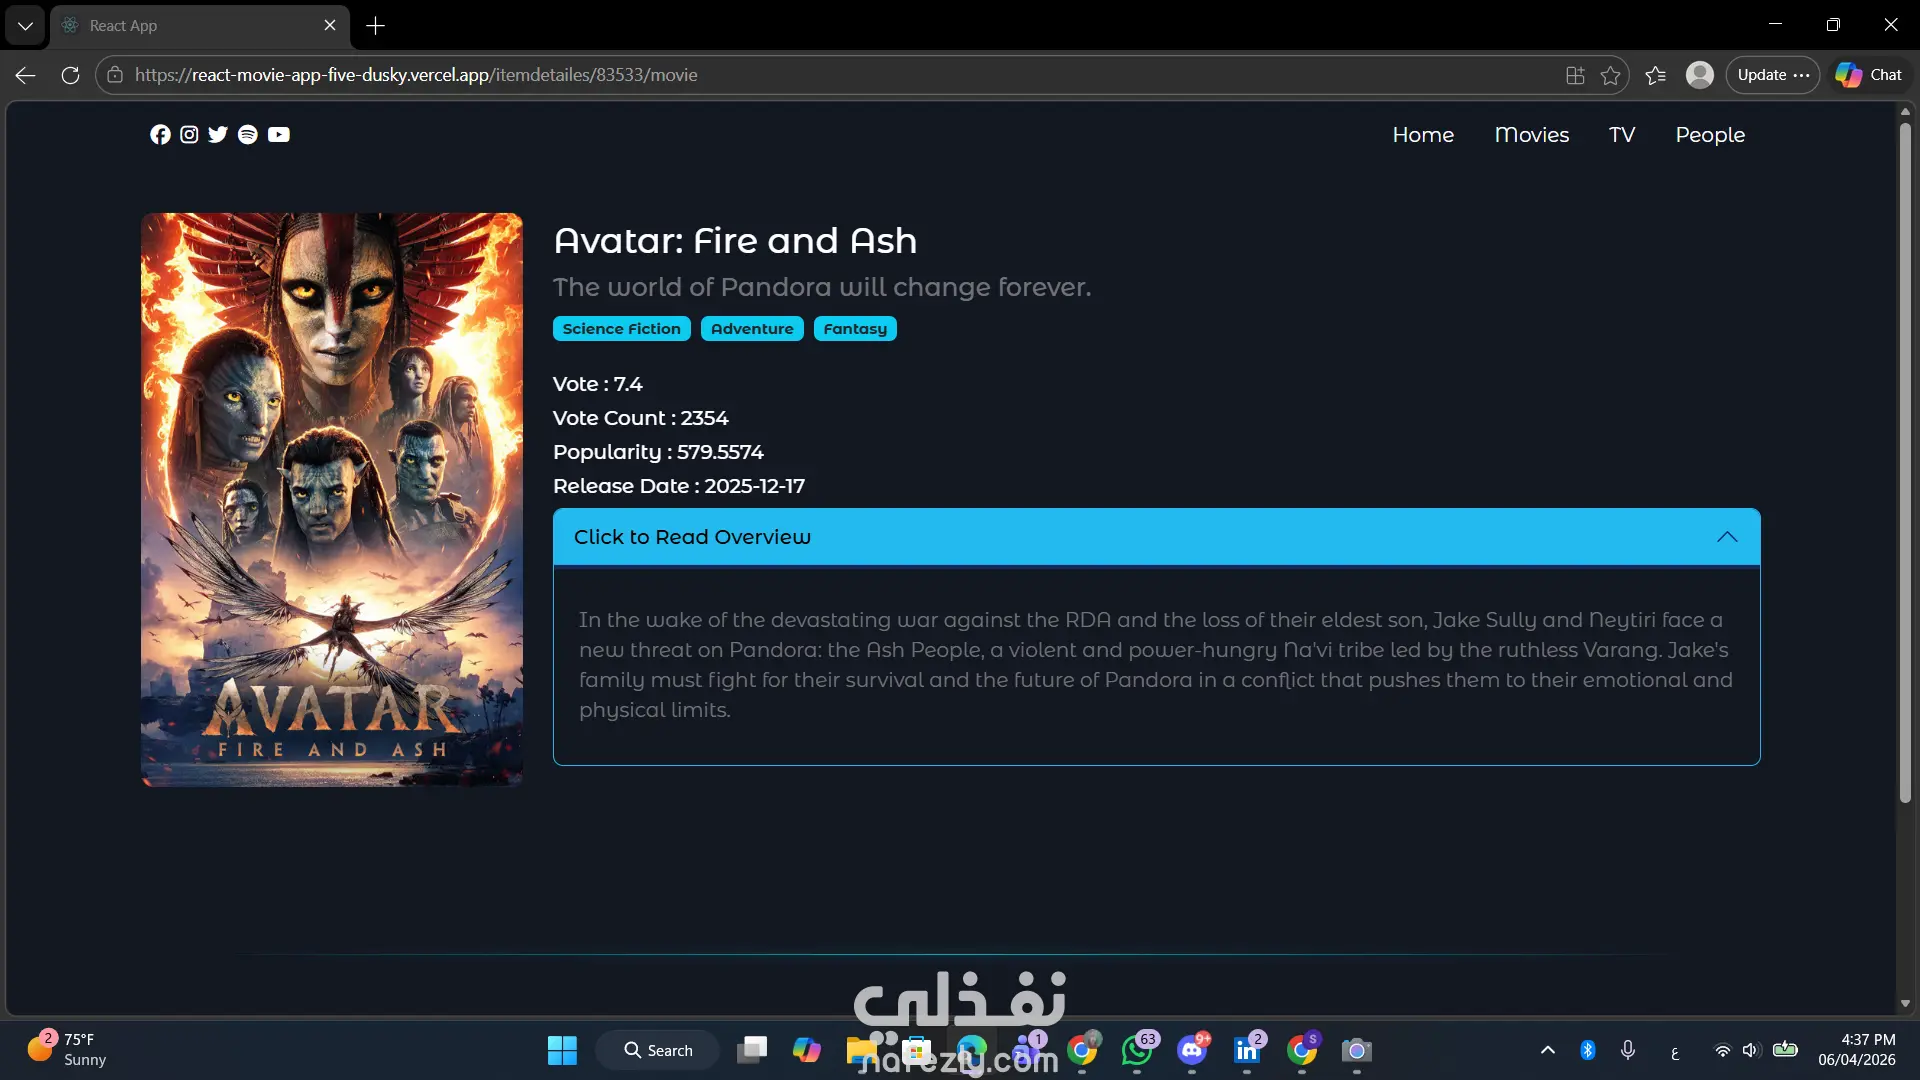Click the browser refresh icon
This screenshot has height=1080, width=1920.
70,75
